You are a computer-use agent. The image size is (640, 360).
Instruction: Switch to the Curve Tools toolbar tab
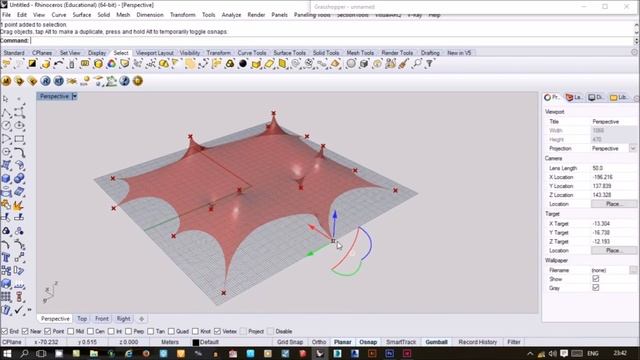pyautogui.click(x=252, y=53)
